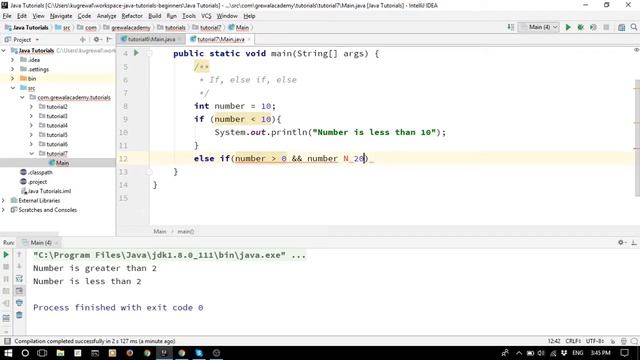
Task: Click Main class in navigation breadcrumb
Action: [x=242, y=28]
